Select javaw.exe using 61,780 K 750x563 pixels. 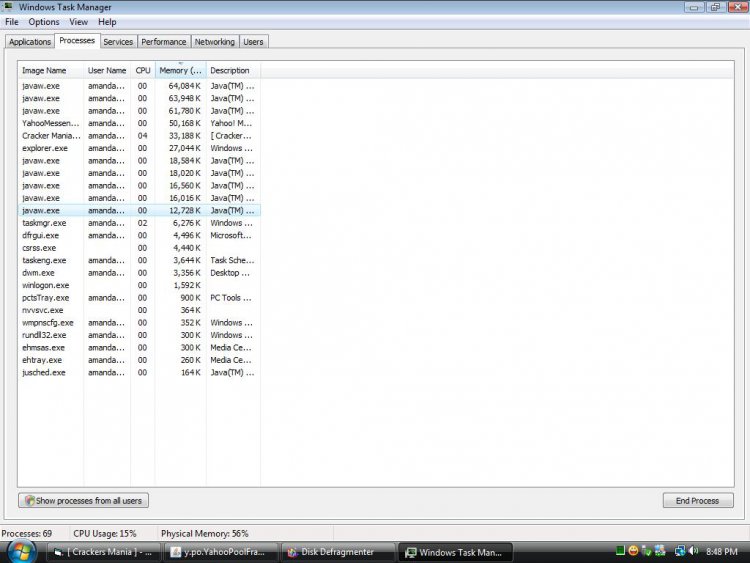pyautogui.click(x=139, y=110)
